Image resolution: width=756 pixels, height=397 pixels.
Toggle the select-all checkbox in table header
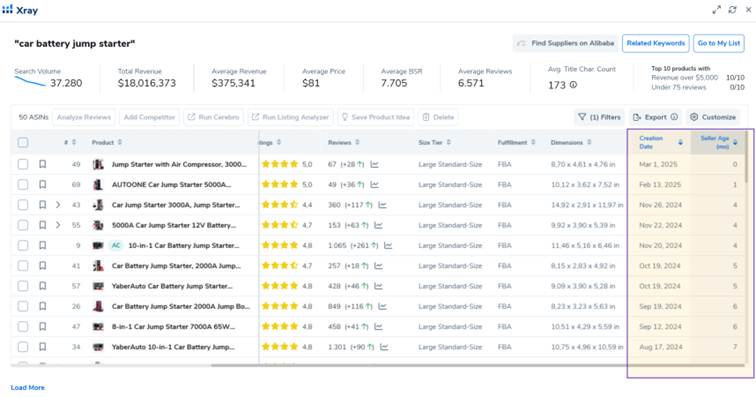(23, 142)
